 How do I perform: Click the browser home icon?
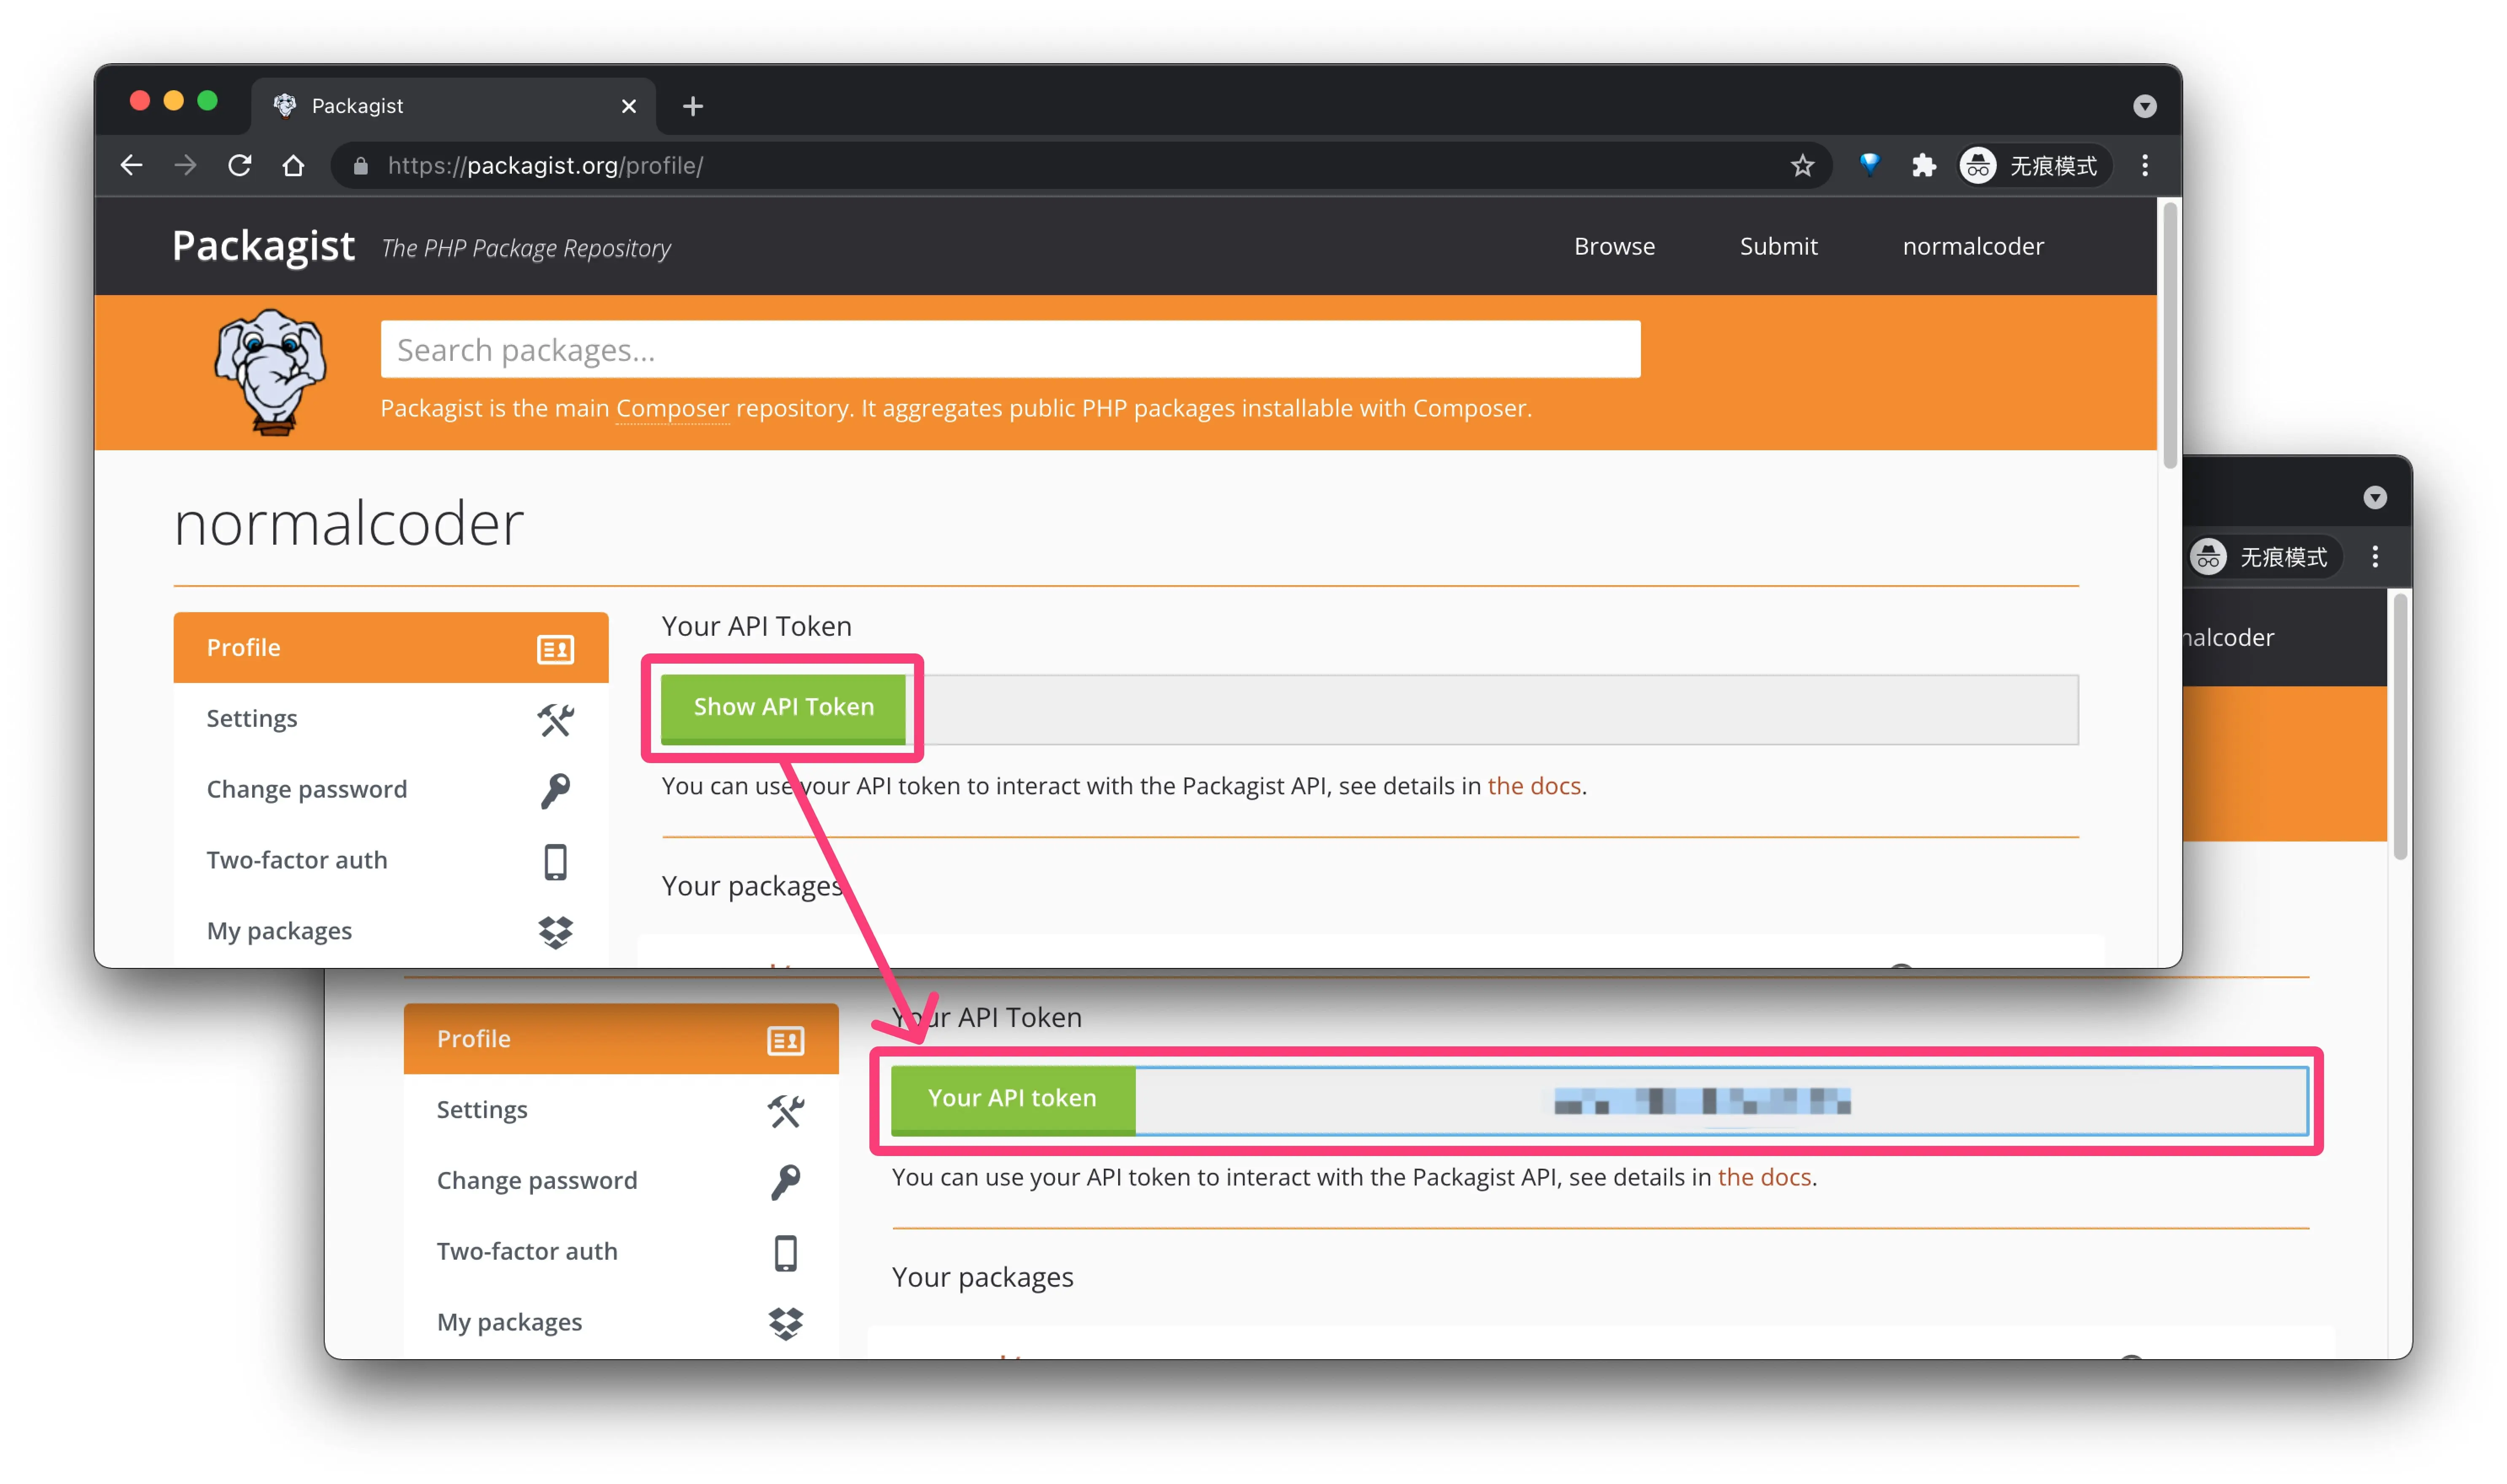[x=293, y=165]
